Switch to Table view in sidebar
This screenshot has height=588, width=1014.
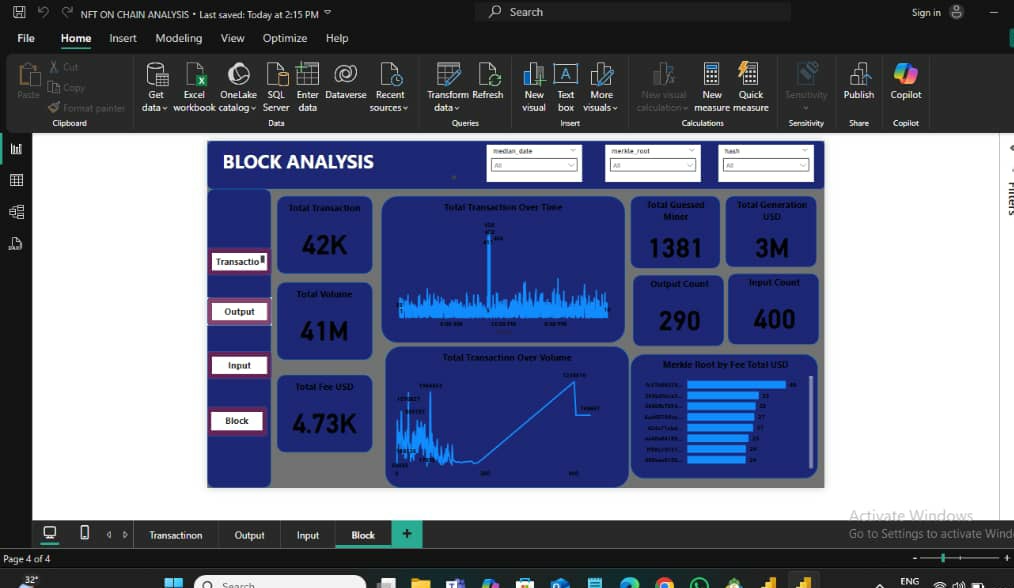(16, 180)
